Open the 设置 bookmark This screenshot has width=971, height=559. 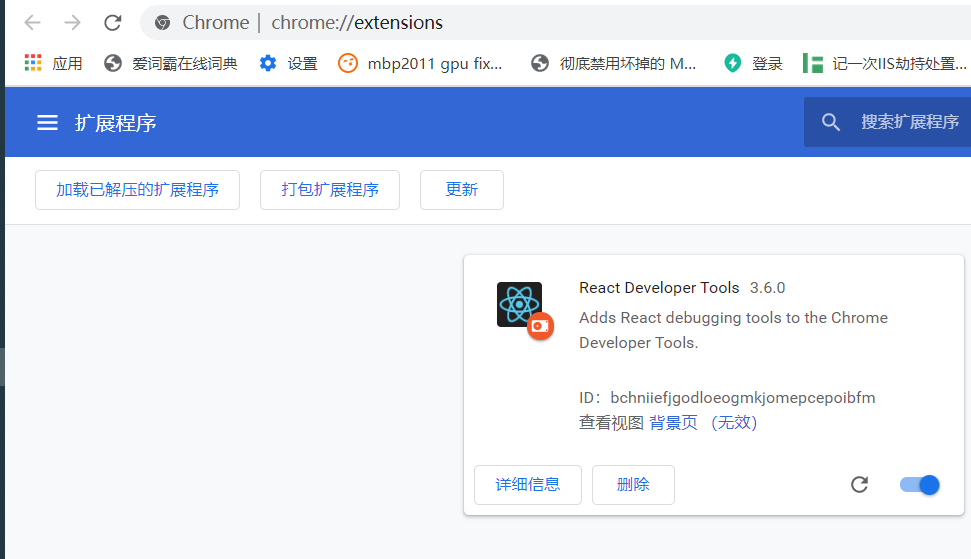[x=288, y=63]
